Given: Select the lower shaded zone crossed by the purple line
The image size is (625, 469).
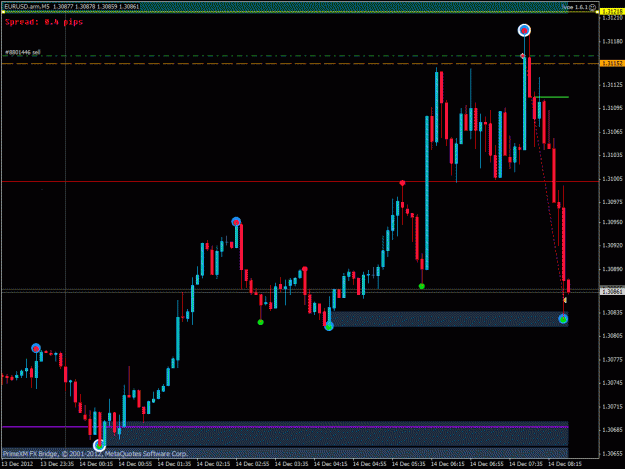Looking at the screenshot, I should pos(337,433).
